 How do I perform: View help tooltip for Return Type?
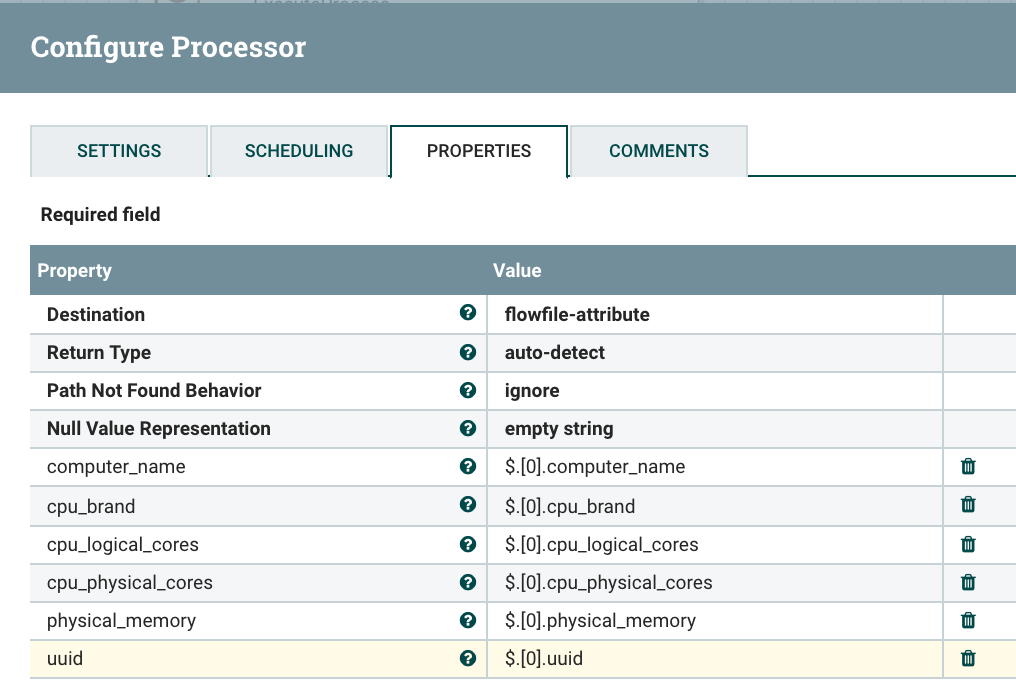point(468,352)
